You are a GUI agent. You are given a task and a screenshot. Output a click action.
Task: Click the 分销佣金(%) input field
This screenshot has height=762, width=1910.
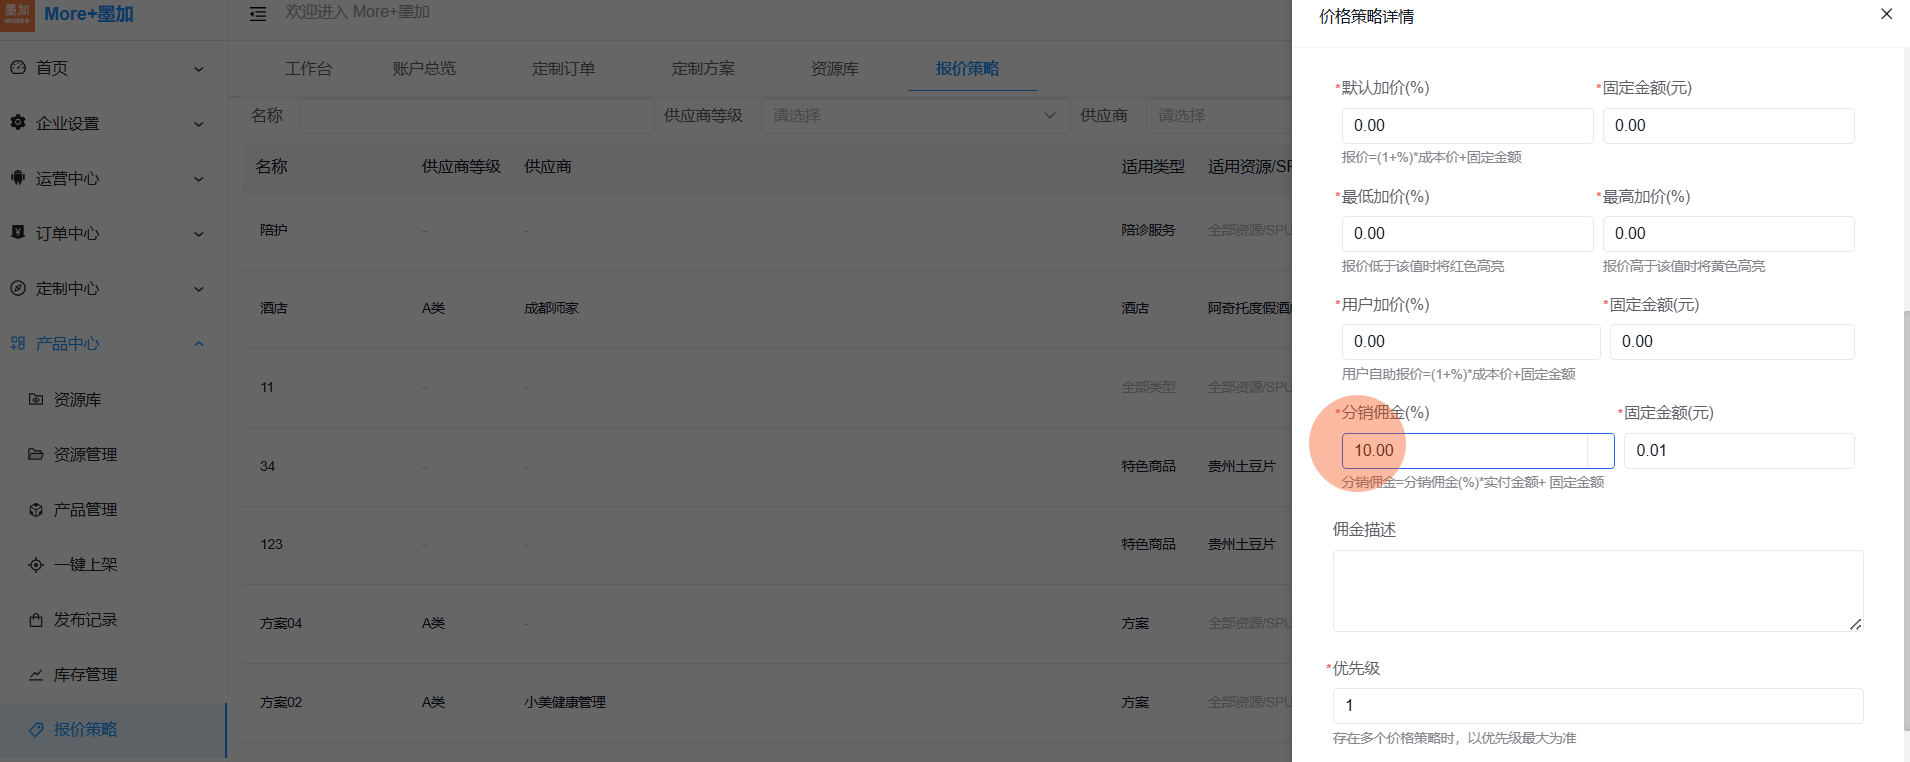pyautogui.click(x=1464, y=451)
